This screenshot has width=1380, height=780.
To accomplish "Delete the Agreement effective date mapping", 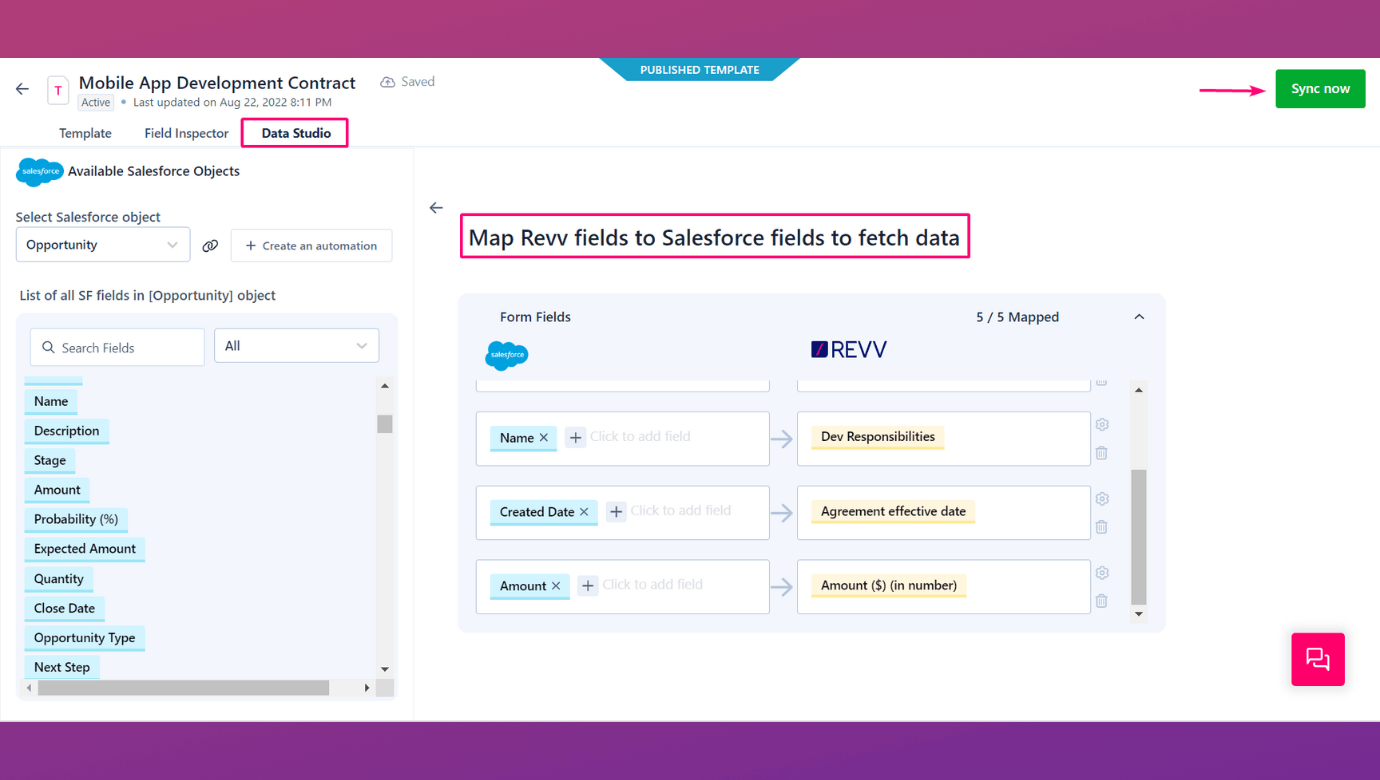I will click(1101, 527).
